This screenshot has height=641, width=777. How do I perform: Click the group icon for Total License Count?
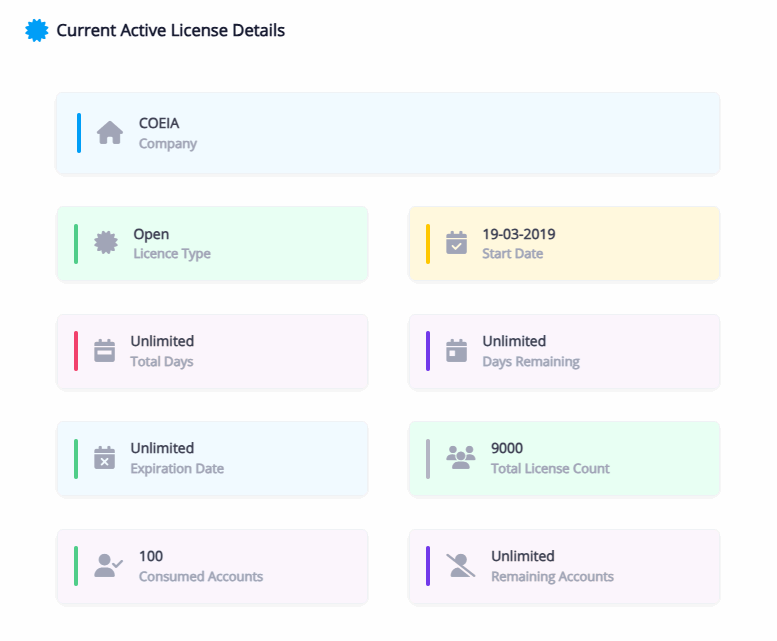point(461,458)
